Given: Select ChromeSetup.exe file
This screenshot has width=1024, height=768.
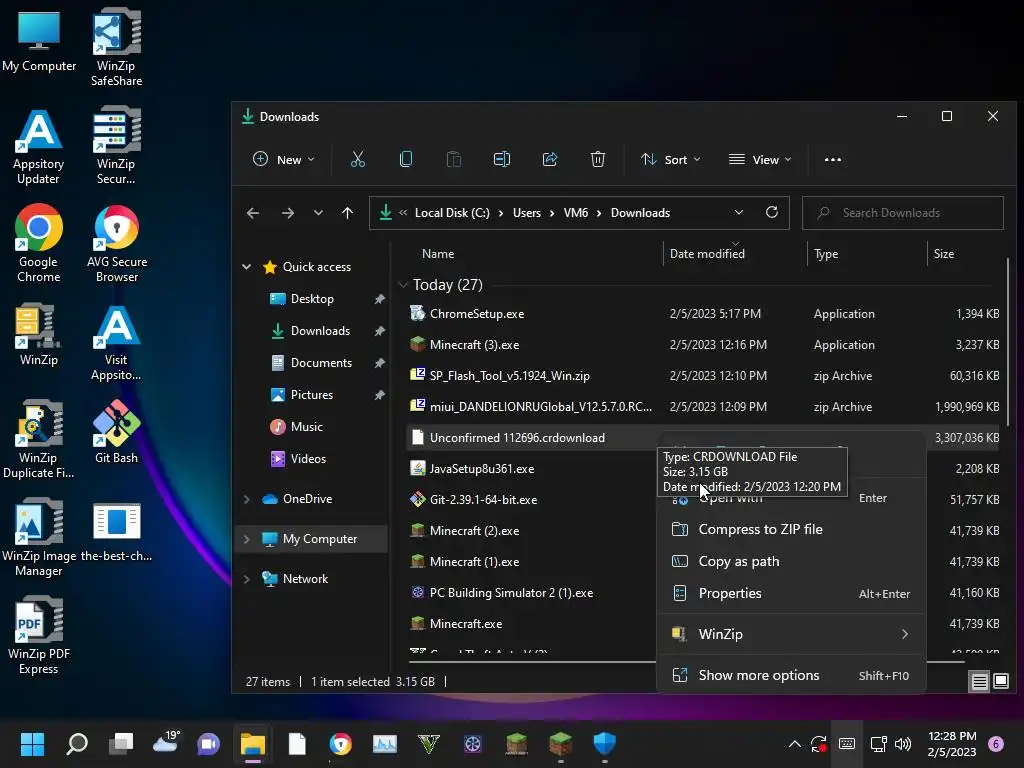Looking at the screenshot, I should pyautogui.click(x=477, y=313).
